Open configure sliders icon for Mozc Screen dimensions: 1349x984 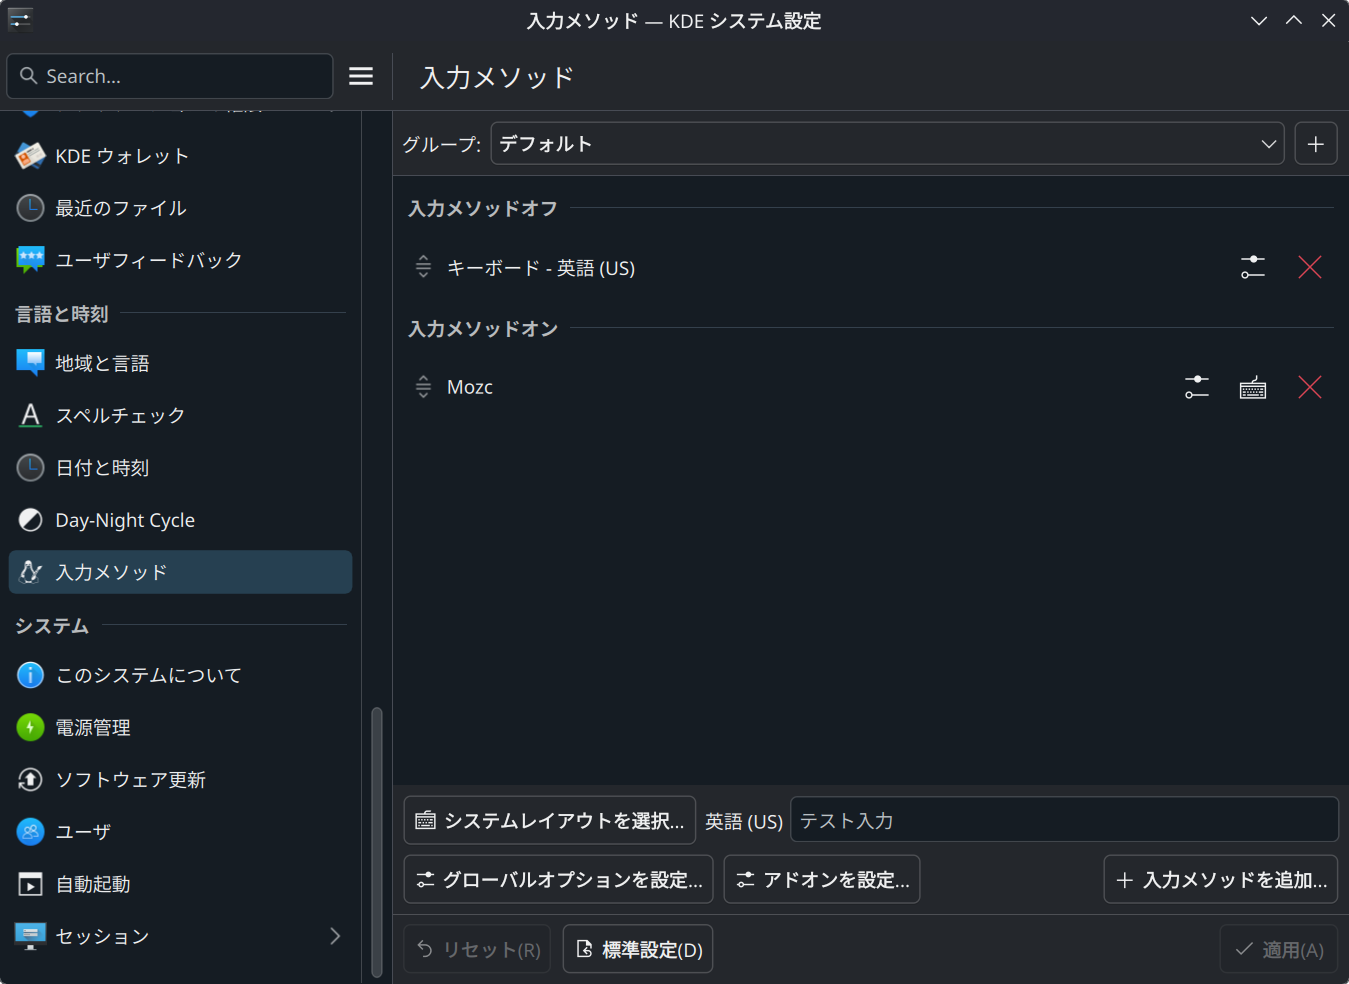[x=1196, y=387]
